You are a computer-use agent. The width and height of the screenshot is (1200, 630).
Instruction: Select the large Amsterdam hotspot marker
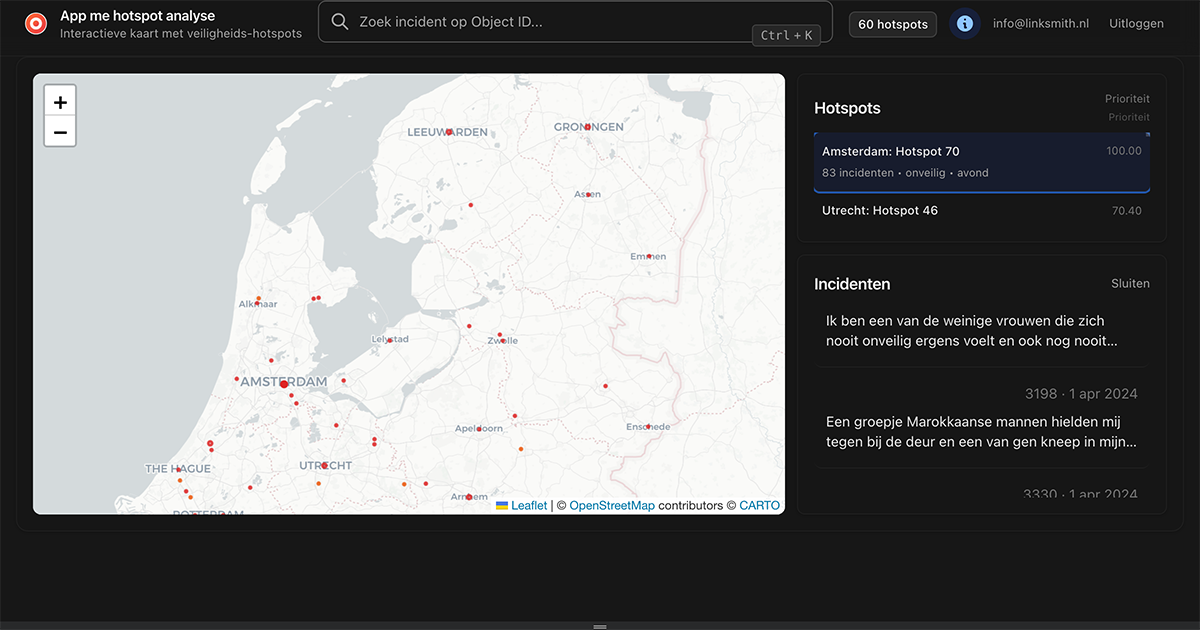pos(284,384)
